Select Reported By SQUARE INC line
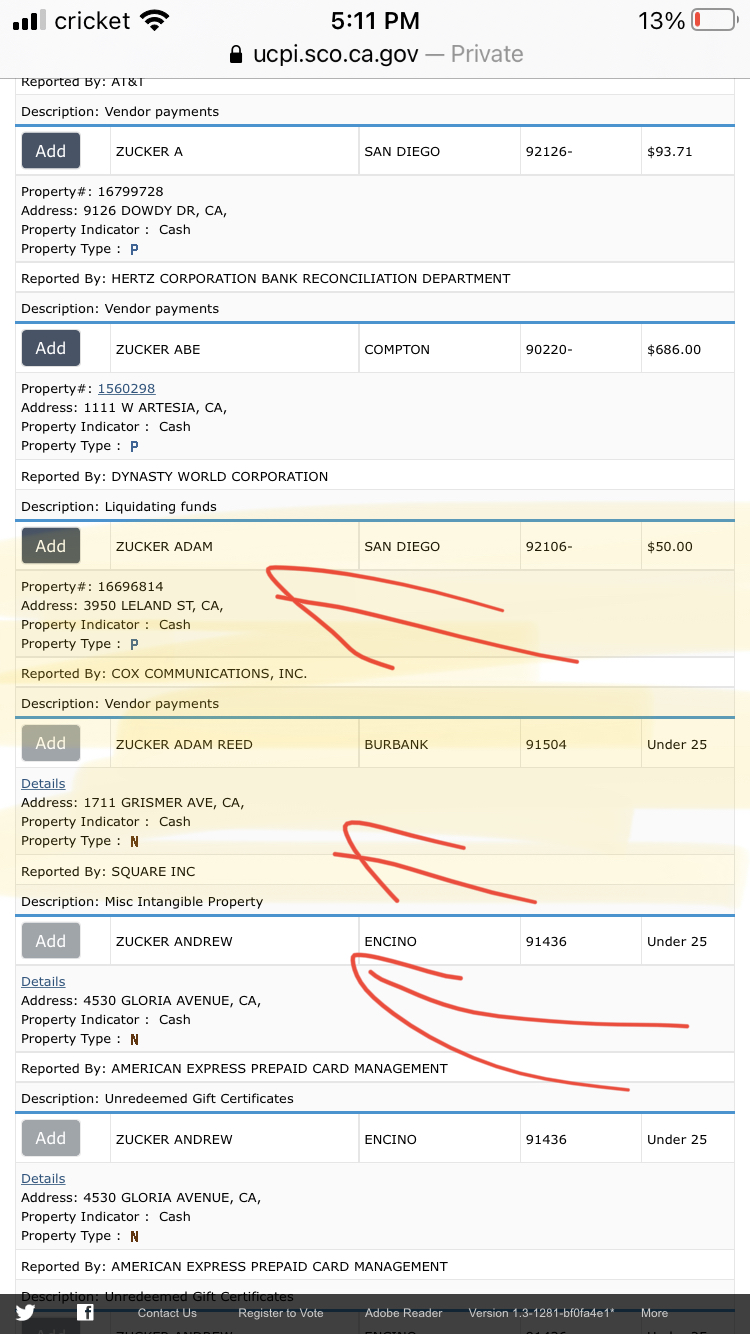750x1334 pixels. pyautogui.click(x=108, y=871)
